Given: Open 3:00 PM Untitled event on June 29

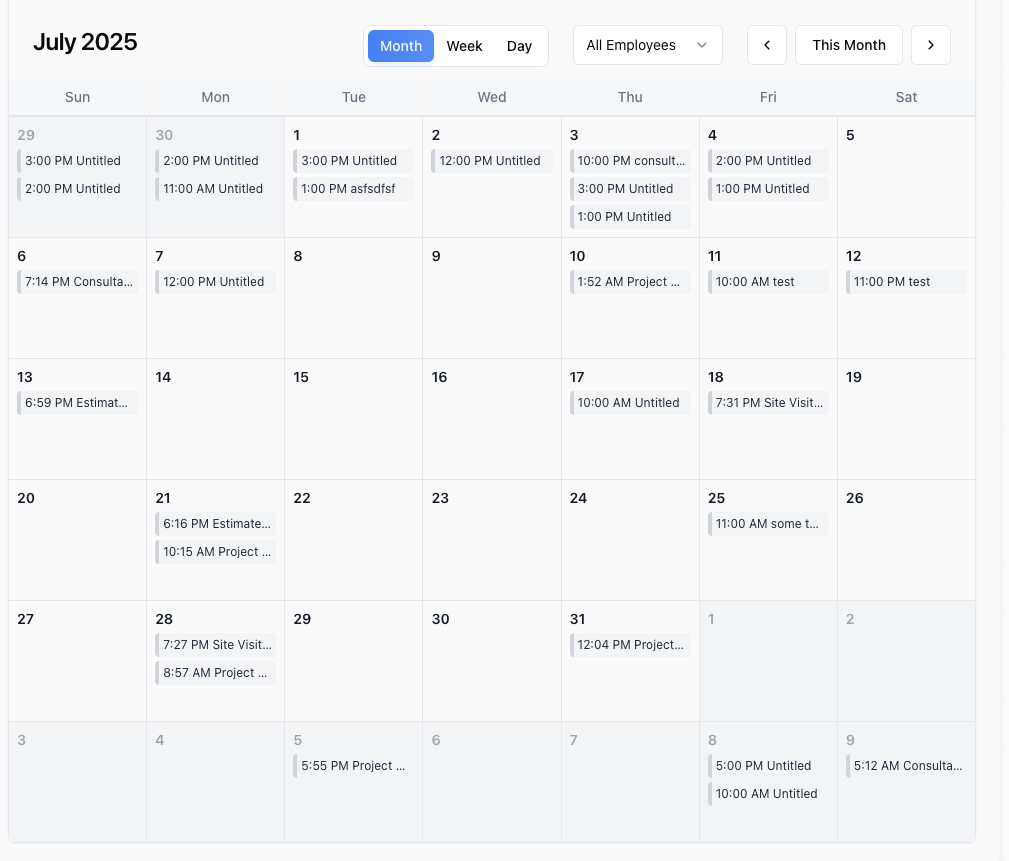Looking at the screenshot, I should click(77, 161).
